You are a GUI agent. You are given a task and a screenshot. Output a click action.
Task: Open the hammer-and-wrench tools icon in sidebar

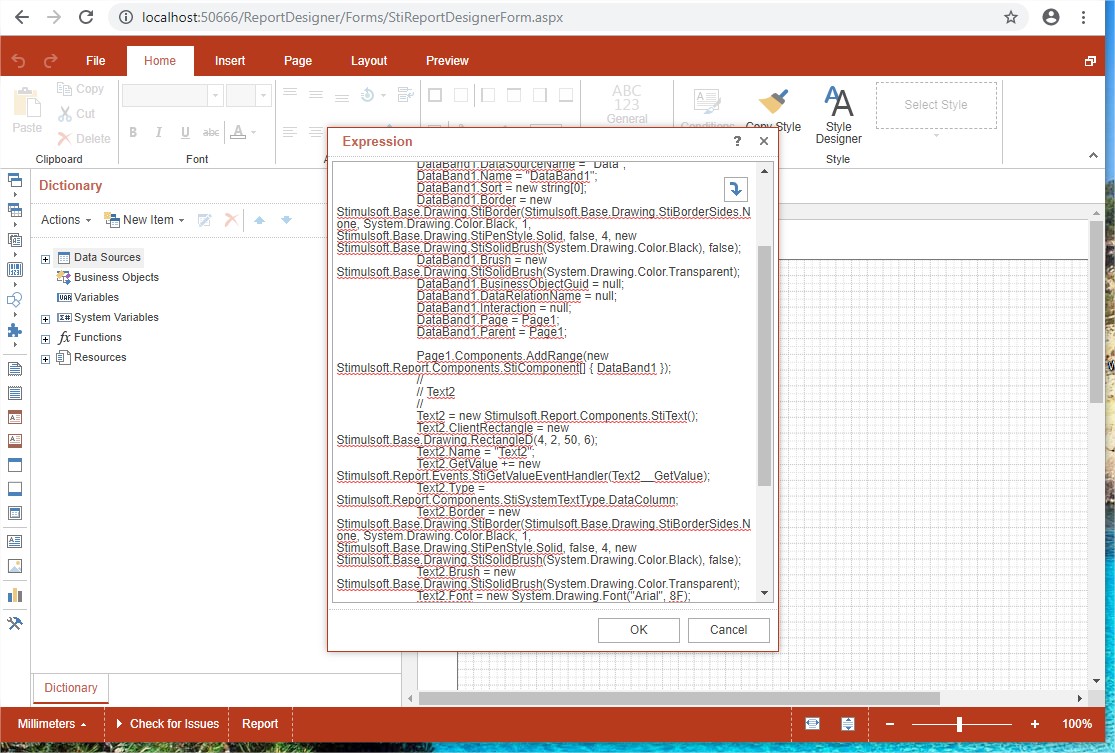[x=14, y=624]
